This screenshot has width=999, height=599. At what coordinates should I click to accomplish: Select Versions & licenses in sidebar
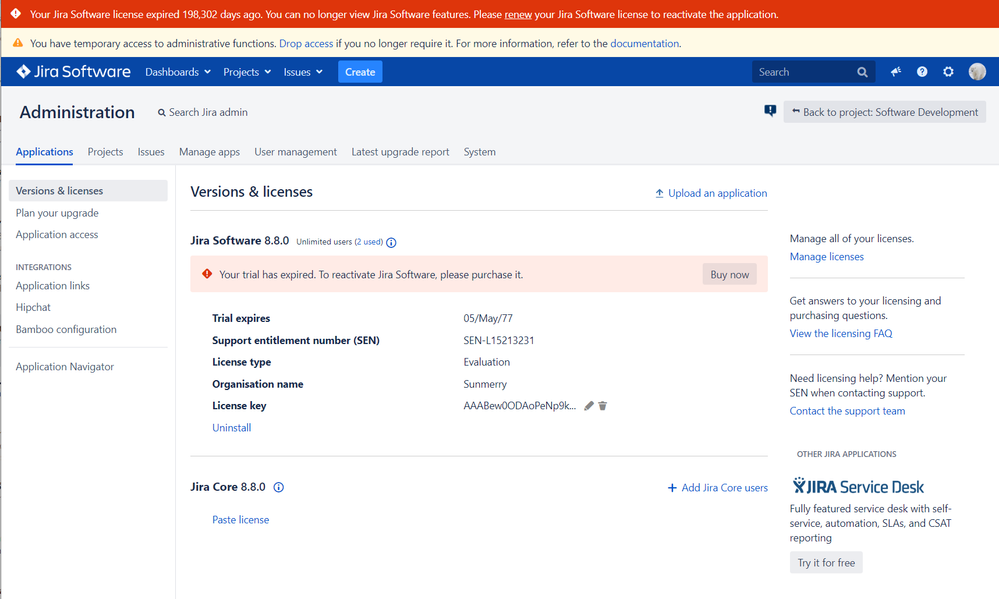click(88, 191)
